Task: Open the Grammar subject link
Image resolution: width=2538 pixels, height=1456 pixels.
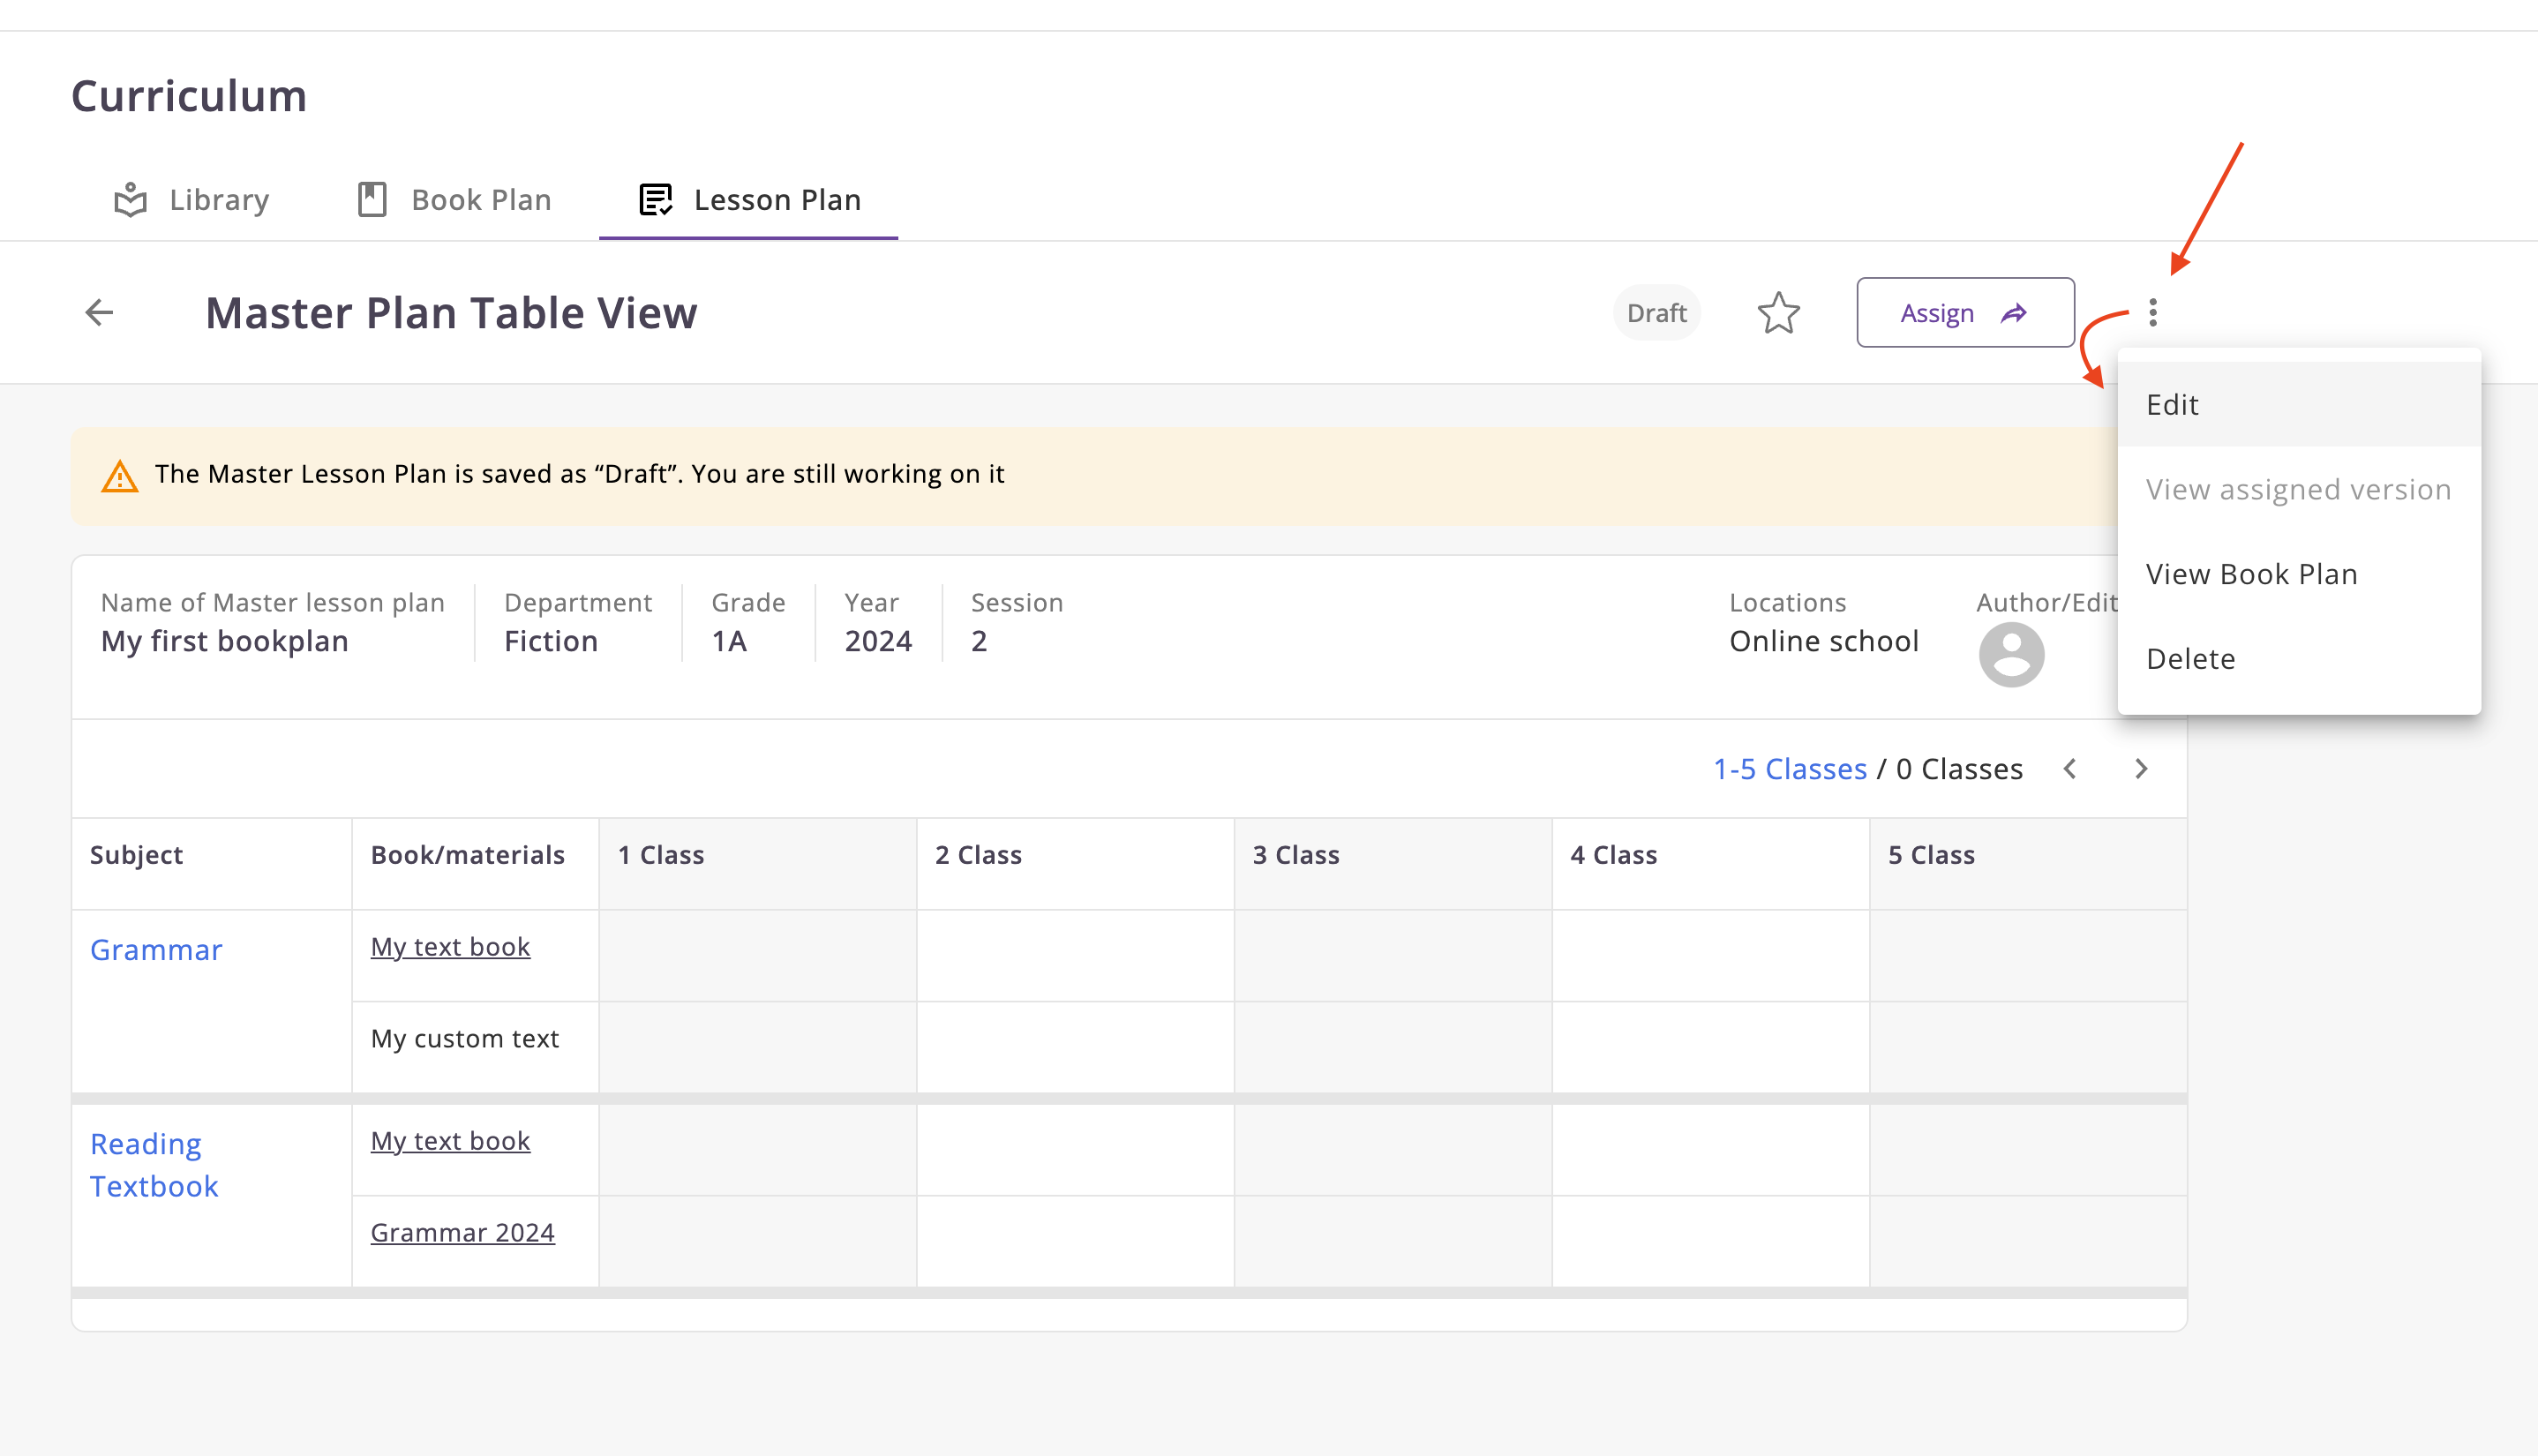Action: (x=156, y=949)
